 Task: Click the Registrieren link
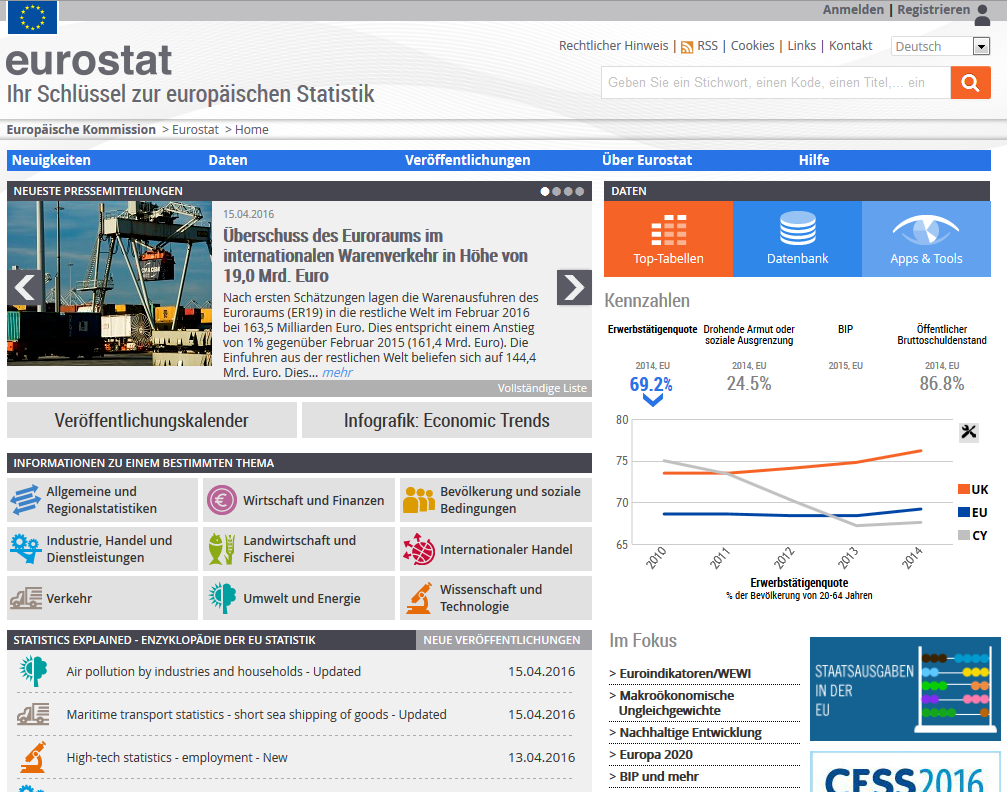coord(933,10)
